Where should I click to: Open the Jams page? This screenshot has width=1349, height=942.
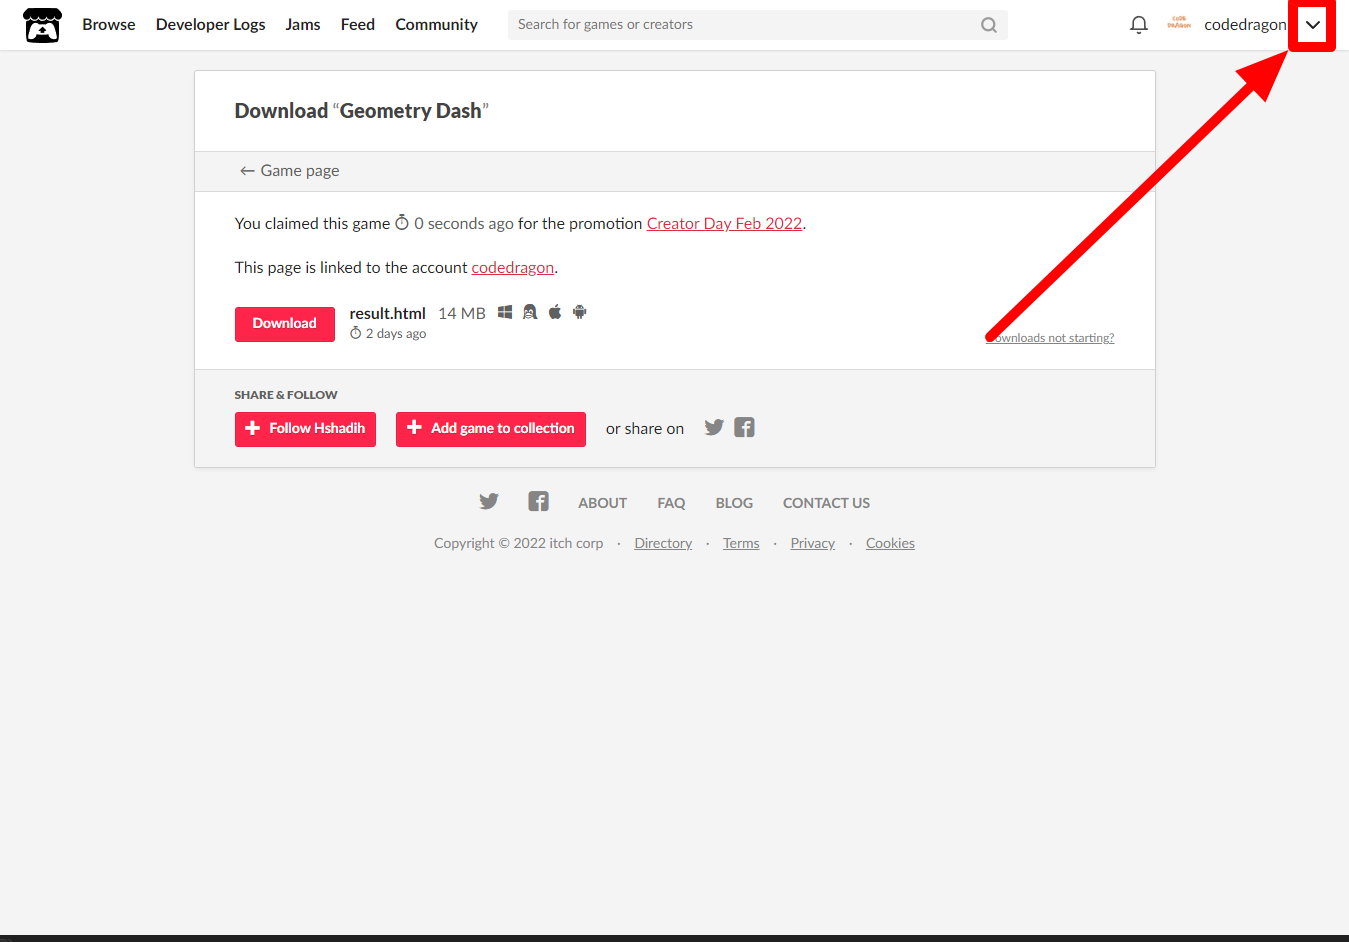click(303, 25)
